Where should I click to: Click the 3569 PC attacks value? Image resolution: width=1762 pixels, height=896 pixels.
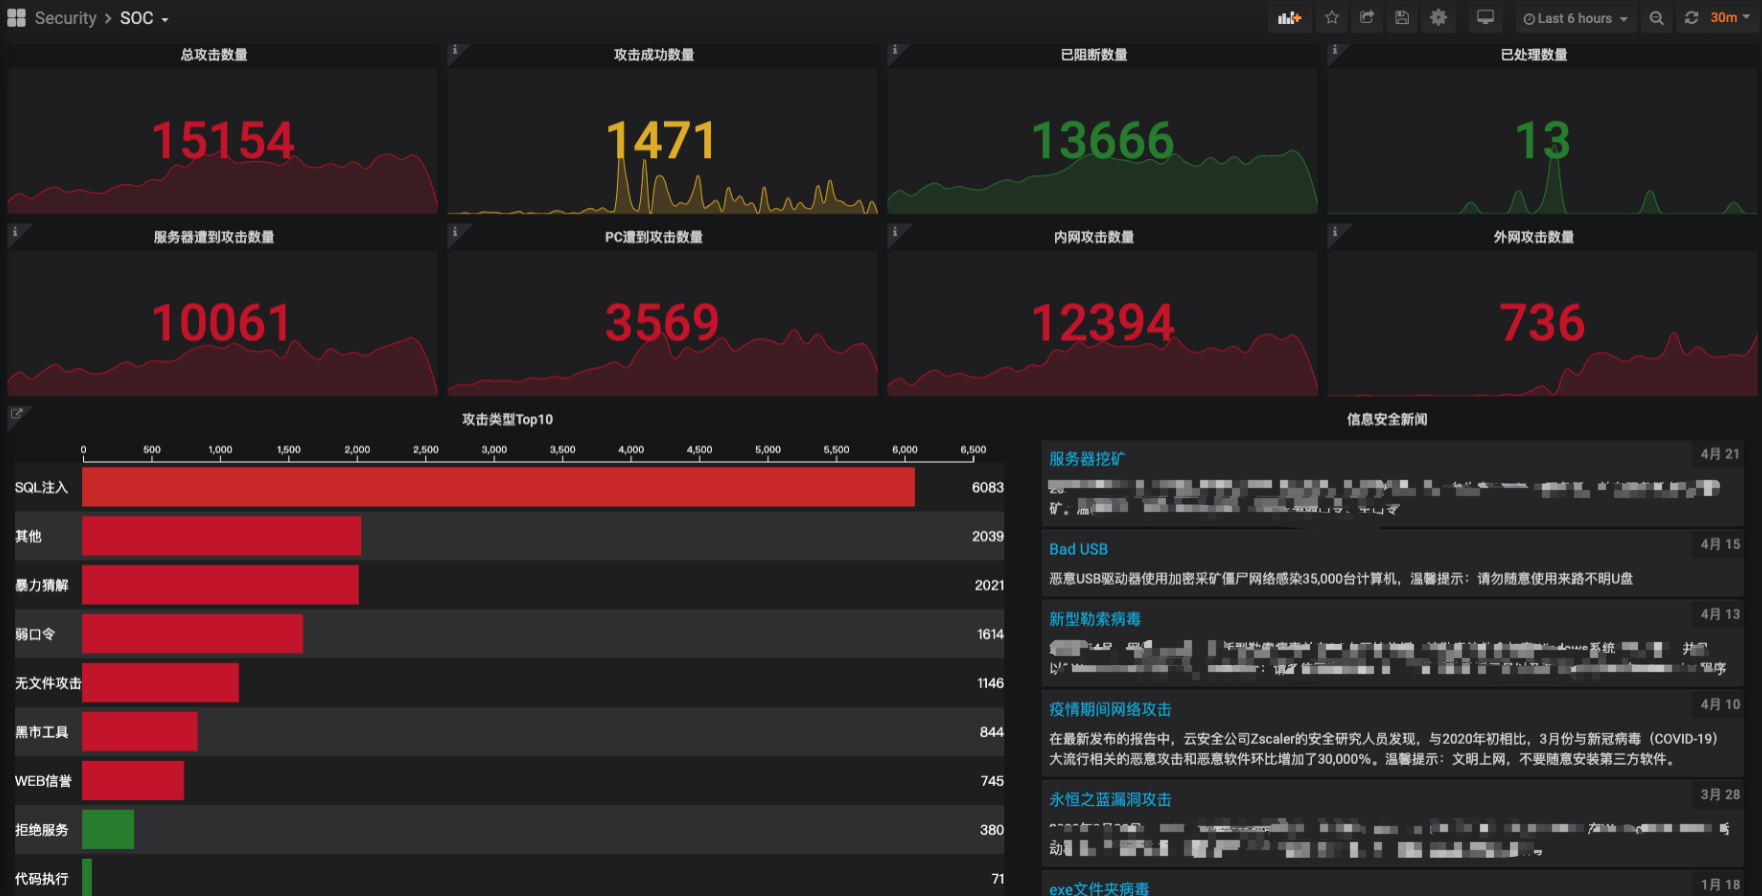click(661, 323)
